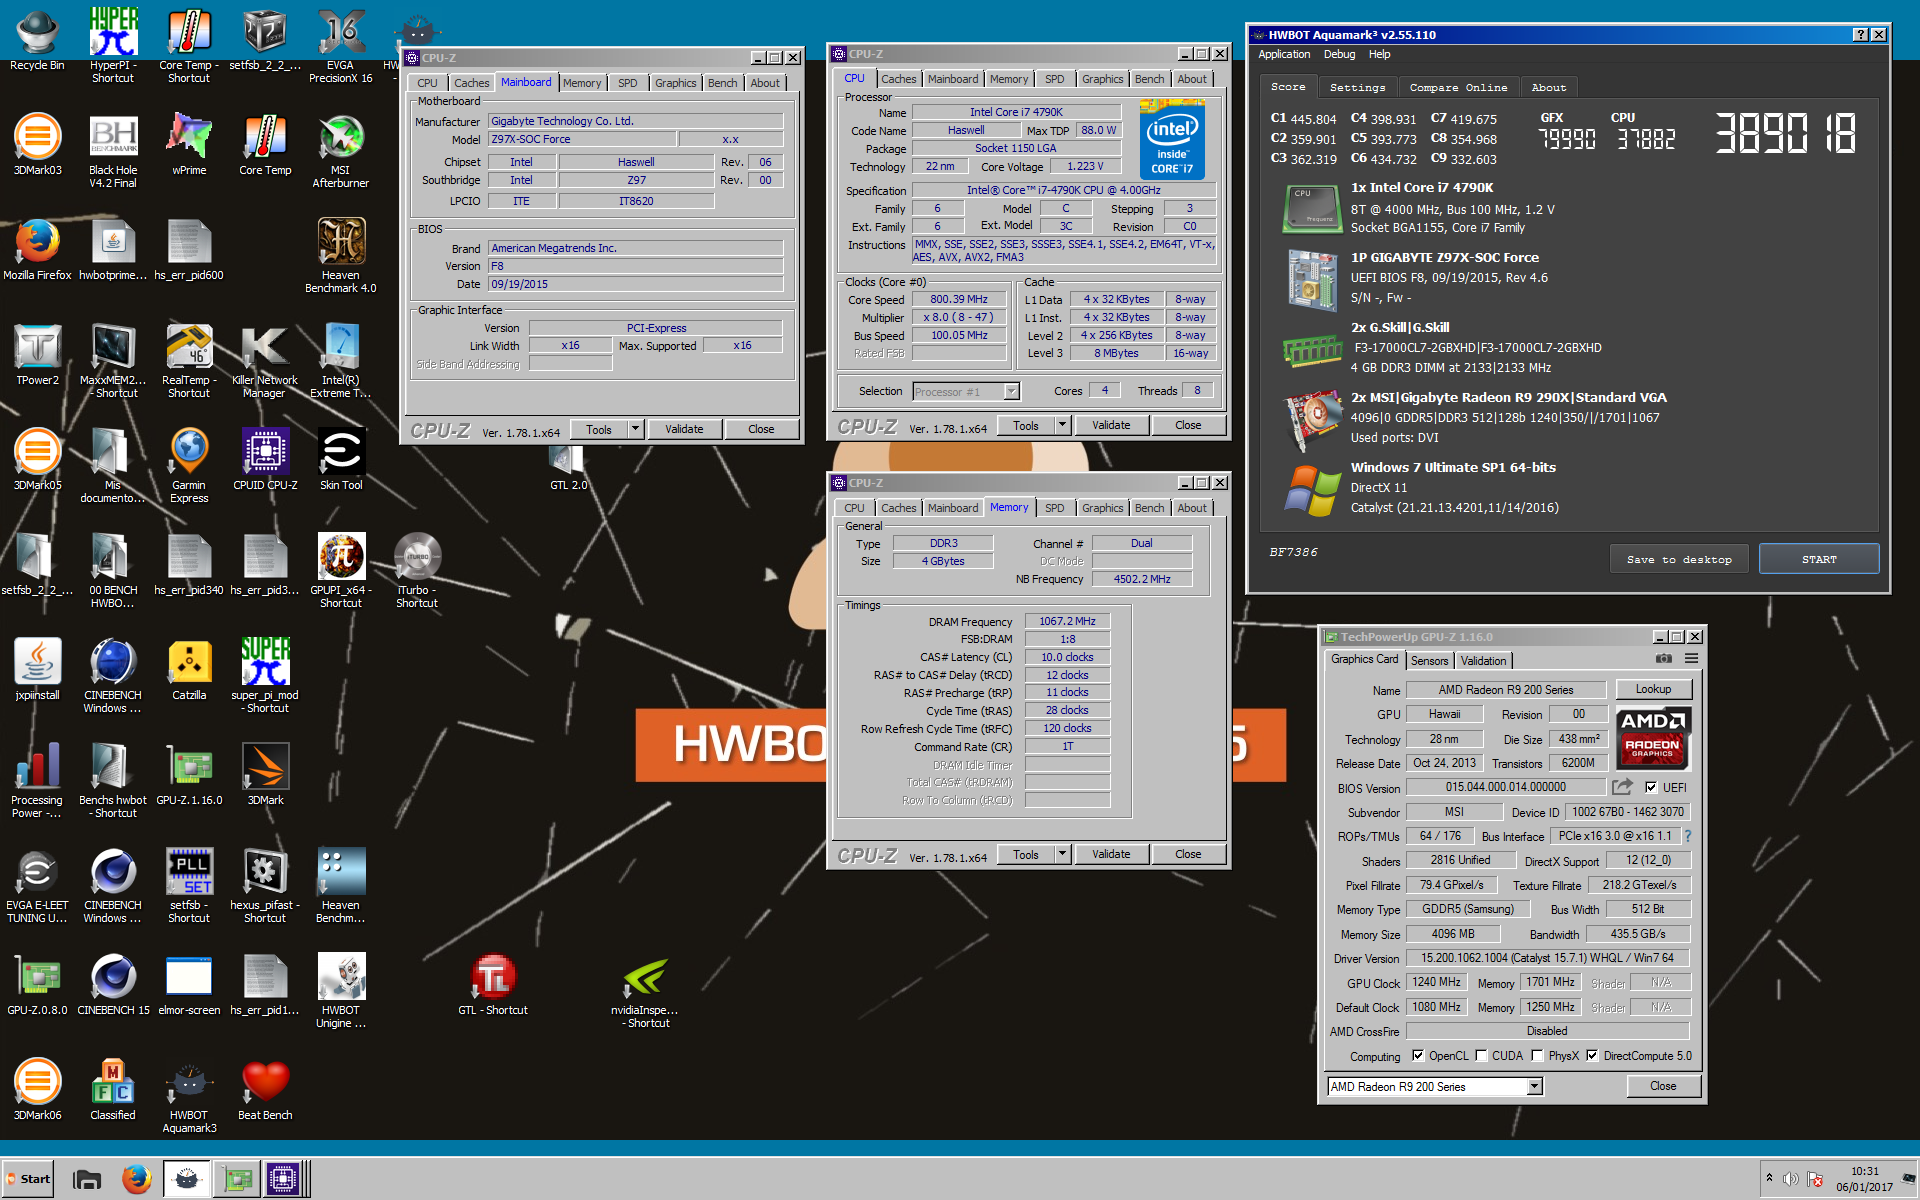
Task: Click Lookup button in GPU-Z
Action: pyautogui.click(x=1653, y=689)
